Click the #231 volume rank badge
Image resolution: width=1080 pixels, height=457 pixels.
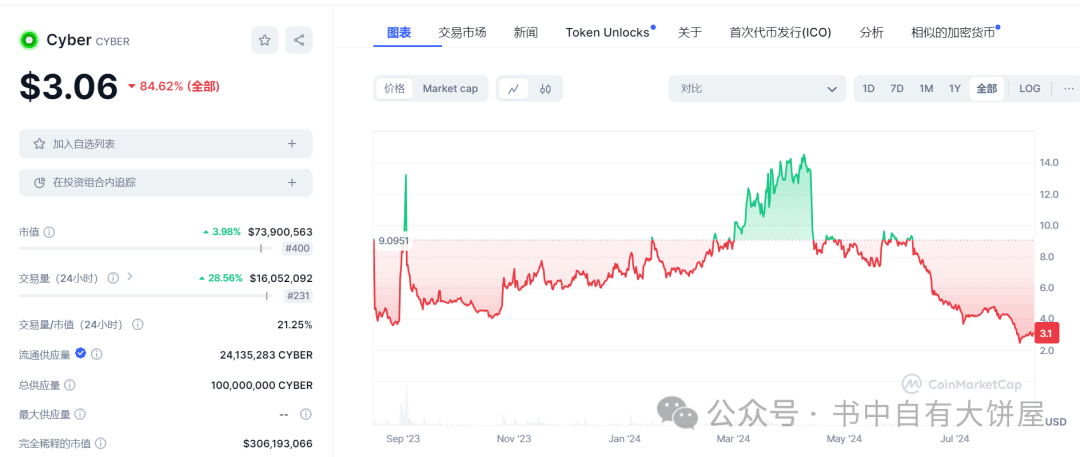click(x=298, y=296)
